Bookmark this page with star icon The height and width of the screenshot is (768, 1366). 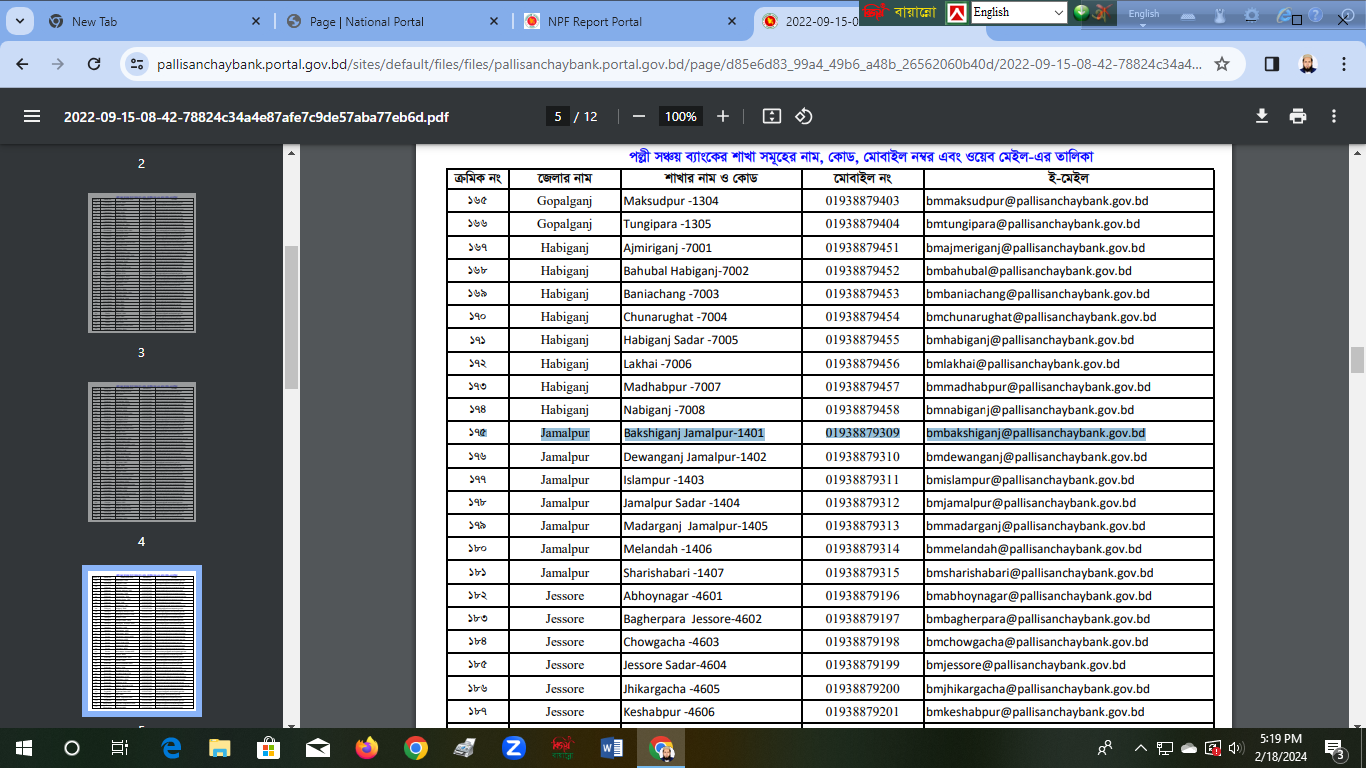coord(1222,64)
